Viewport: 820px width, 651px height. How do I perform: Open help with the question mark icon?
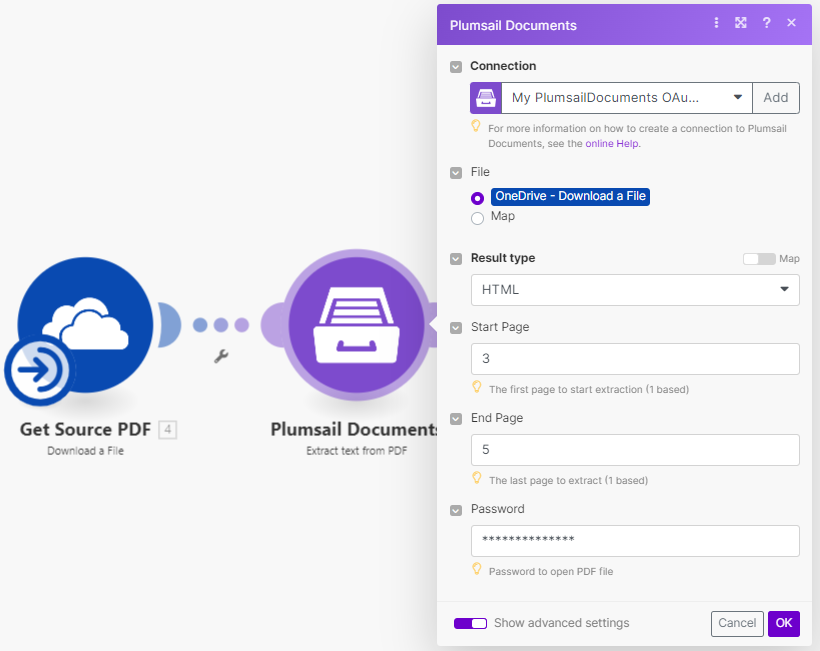point(766,22)
